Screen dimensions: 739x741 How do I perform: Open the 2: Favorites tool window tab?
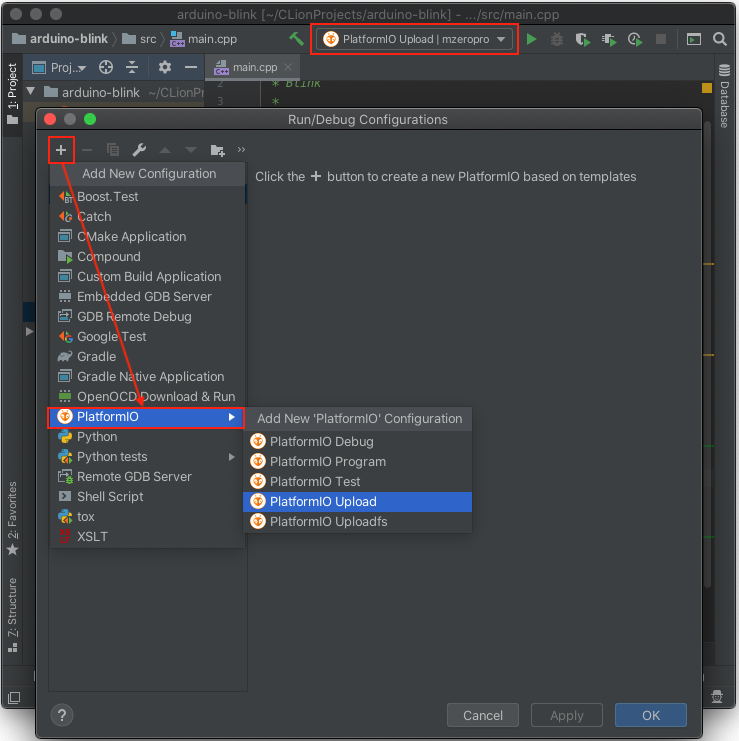coord(12,518)
